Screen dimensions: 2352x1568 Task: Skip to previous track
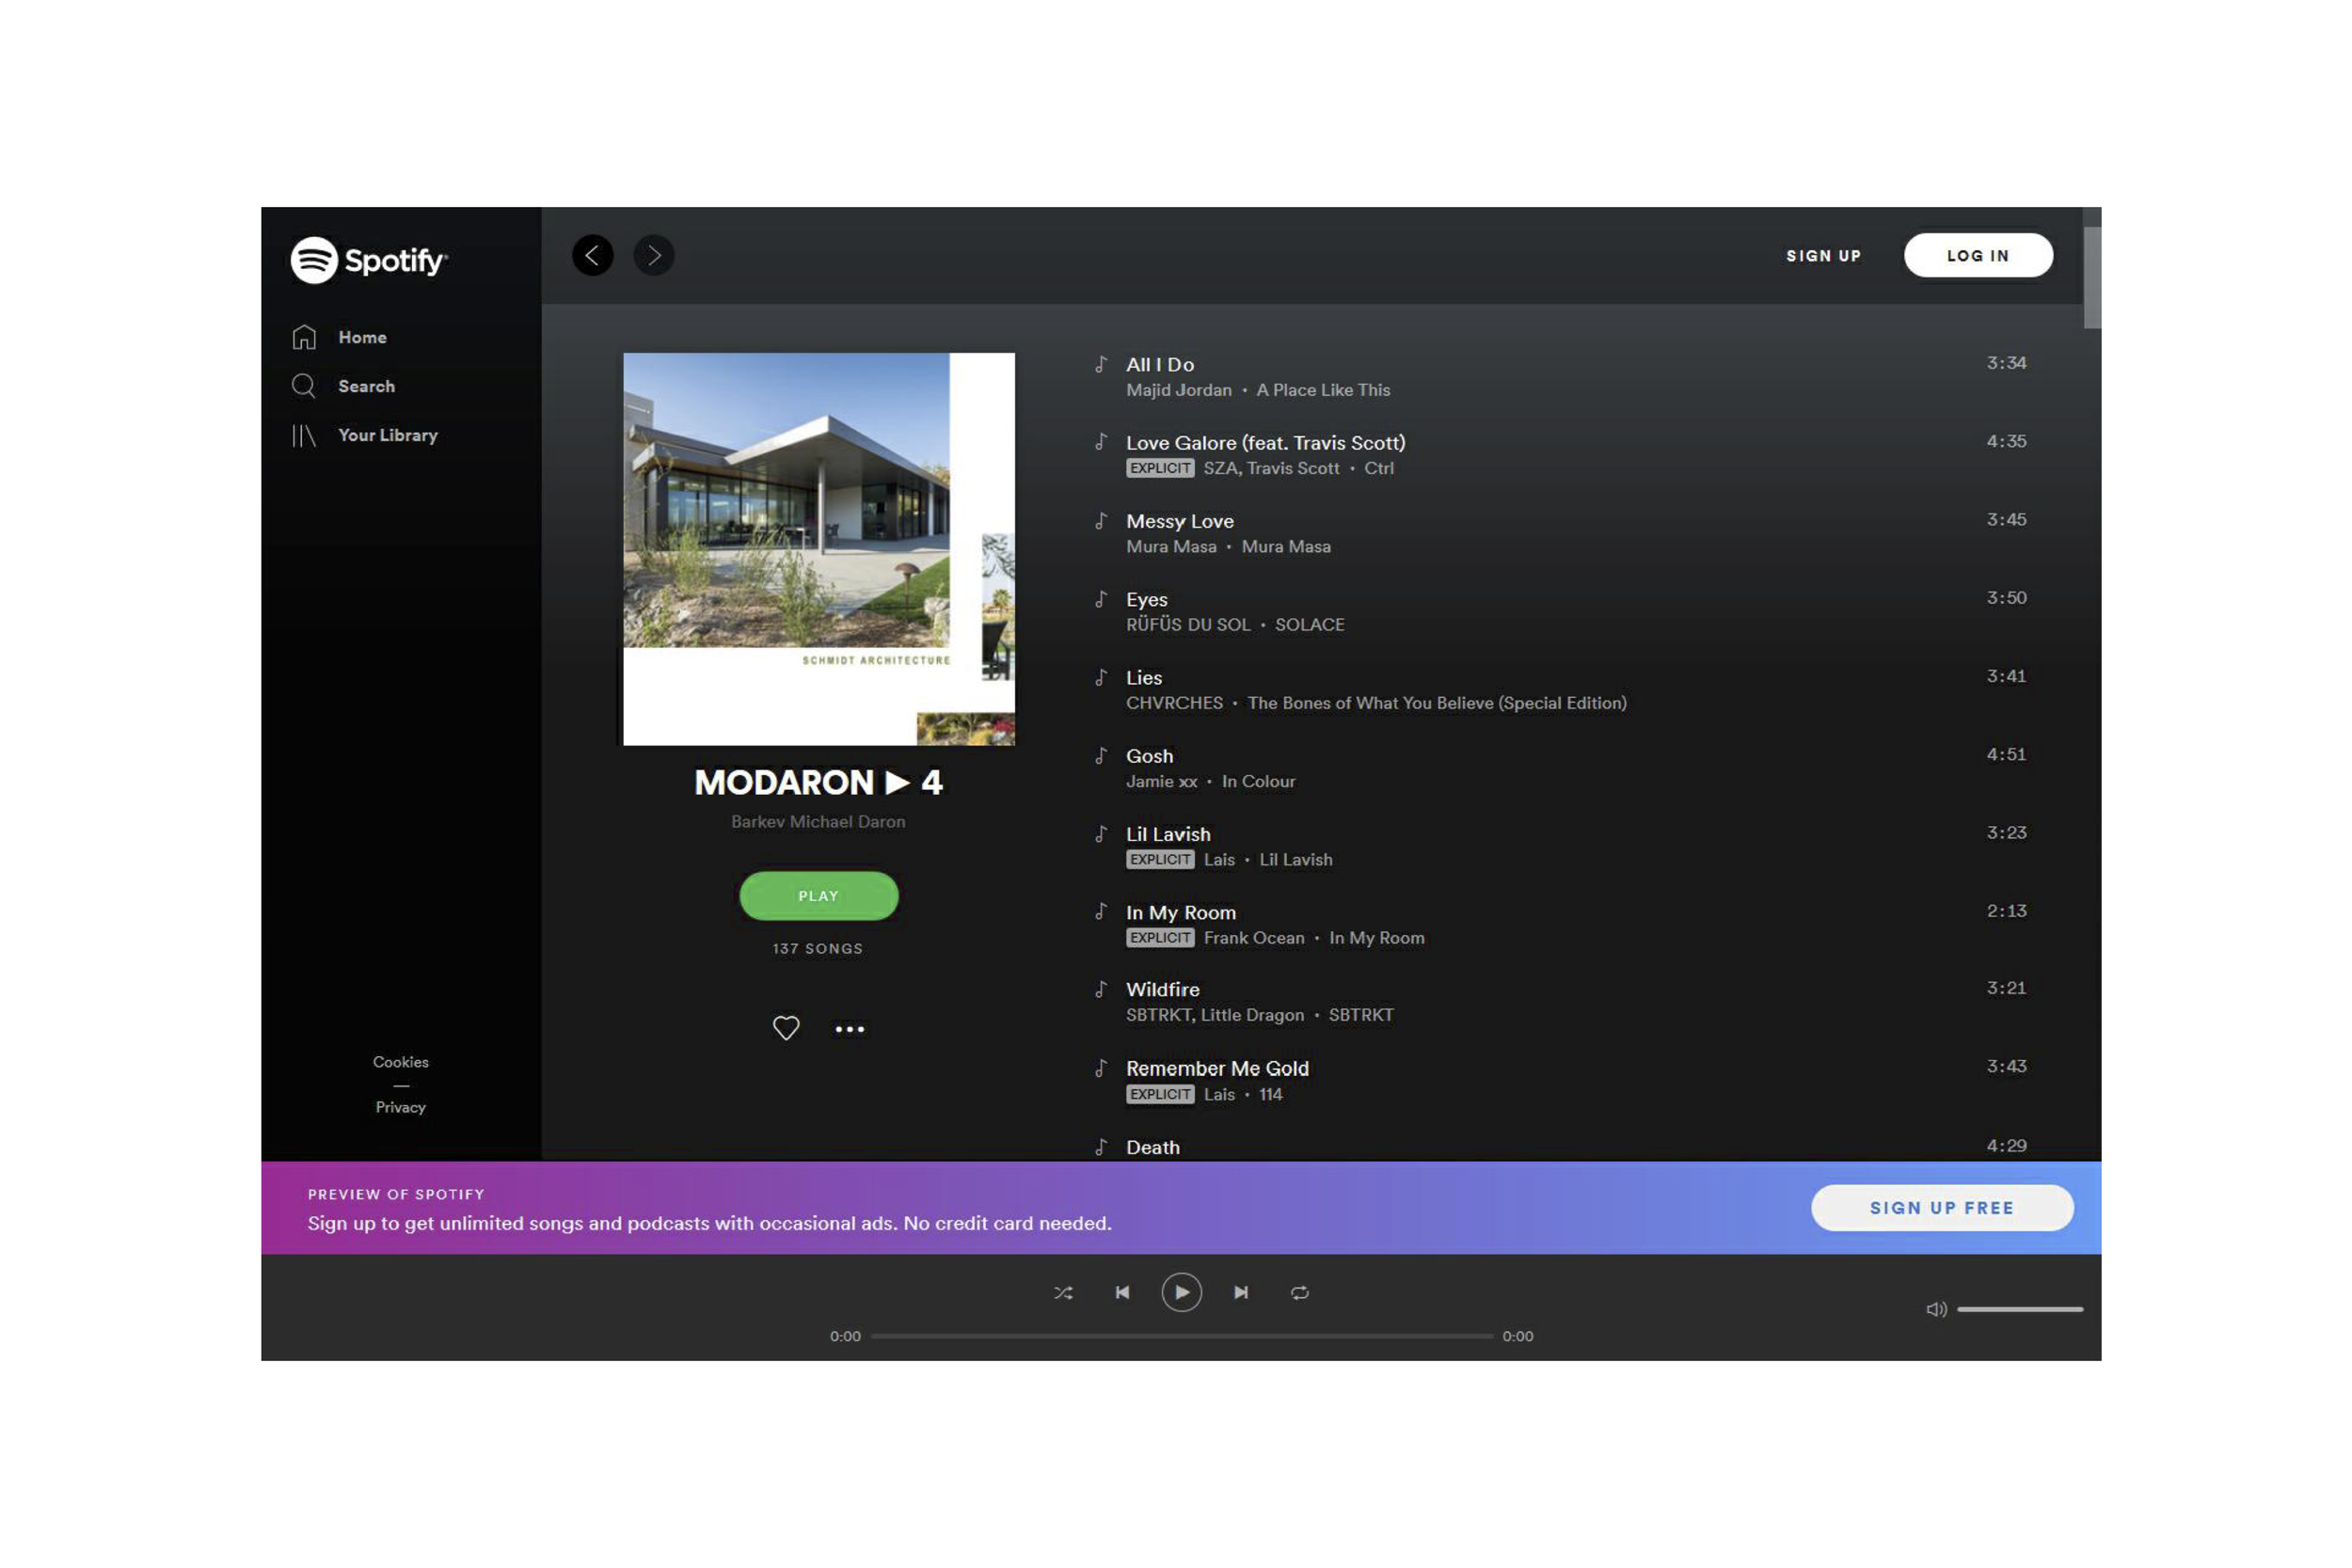(x=1122, y=1293)
